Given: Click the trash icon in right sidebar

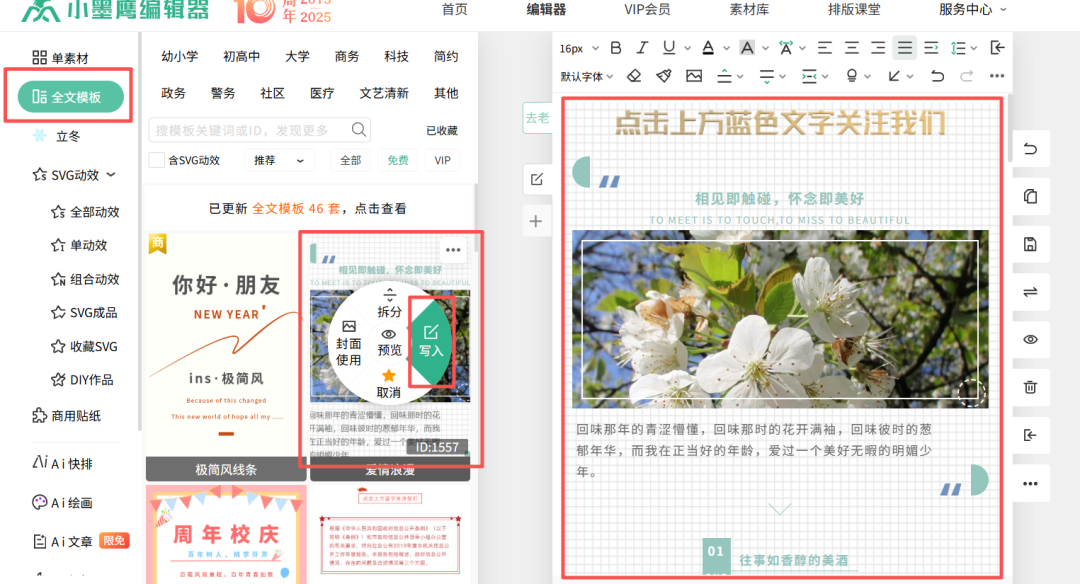Looking at the screenshot, I should point(1030,387).
